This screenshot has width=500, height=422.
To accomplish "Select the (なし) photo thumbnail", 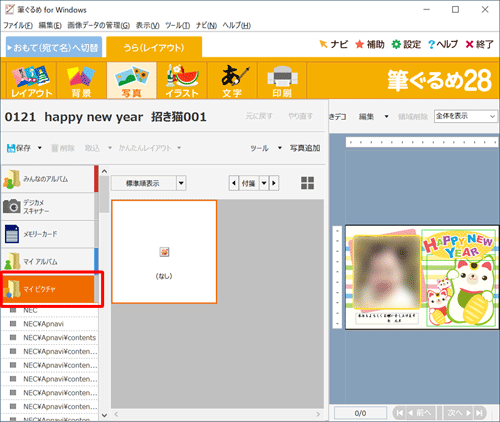I will [164, 252].
